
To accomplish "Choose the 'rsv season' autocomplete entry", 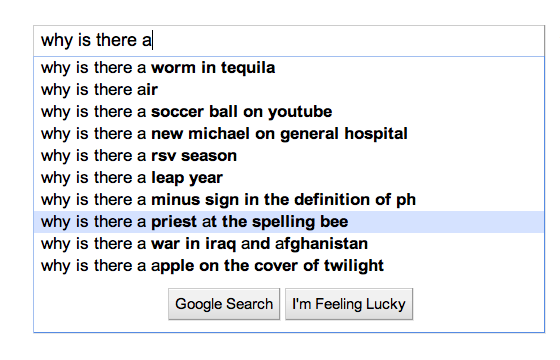I will [289, 156].
